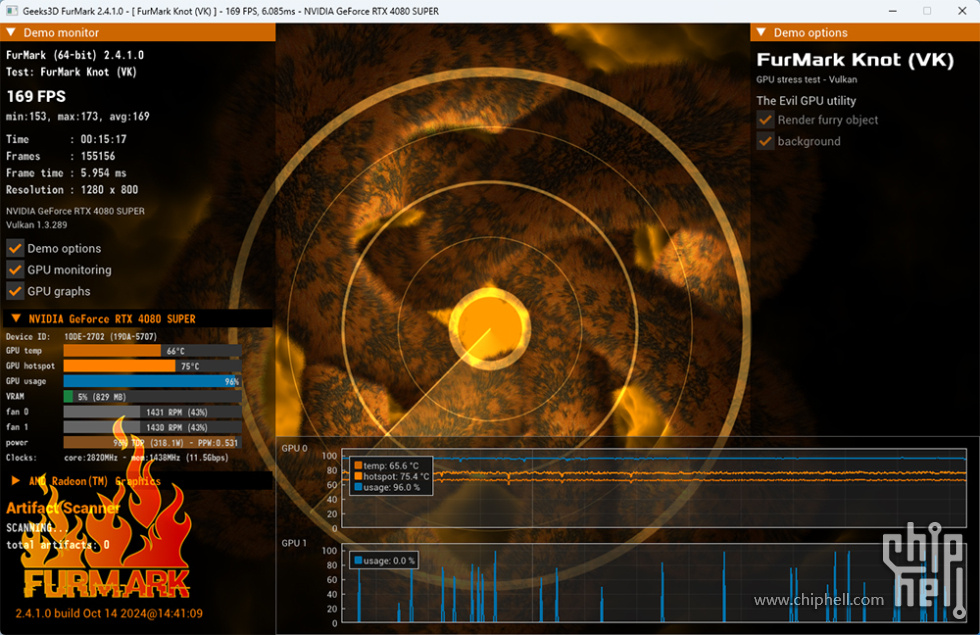Image resolution: width=980 pixels, height=635 pixels.
Task: Click fan 1 bar showing 1430 RPM
Action: [152, 427]
